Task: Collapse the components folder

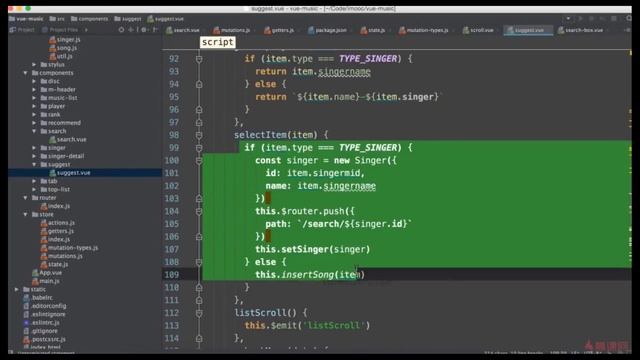Action: click(x=26, y=73)
